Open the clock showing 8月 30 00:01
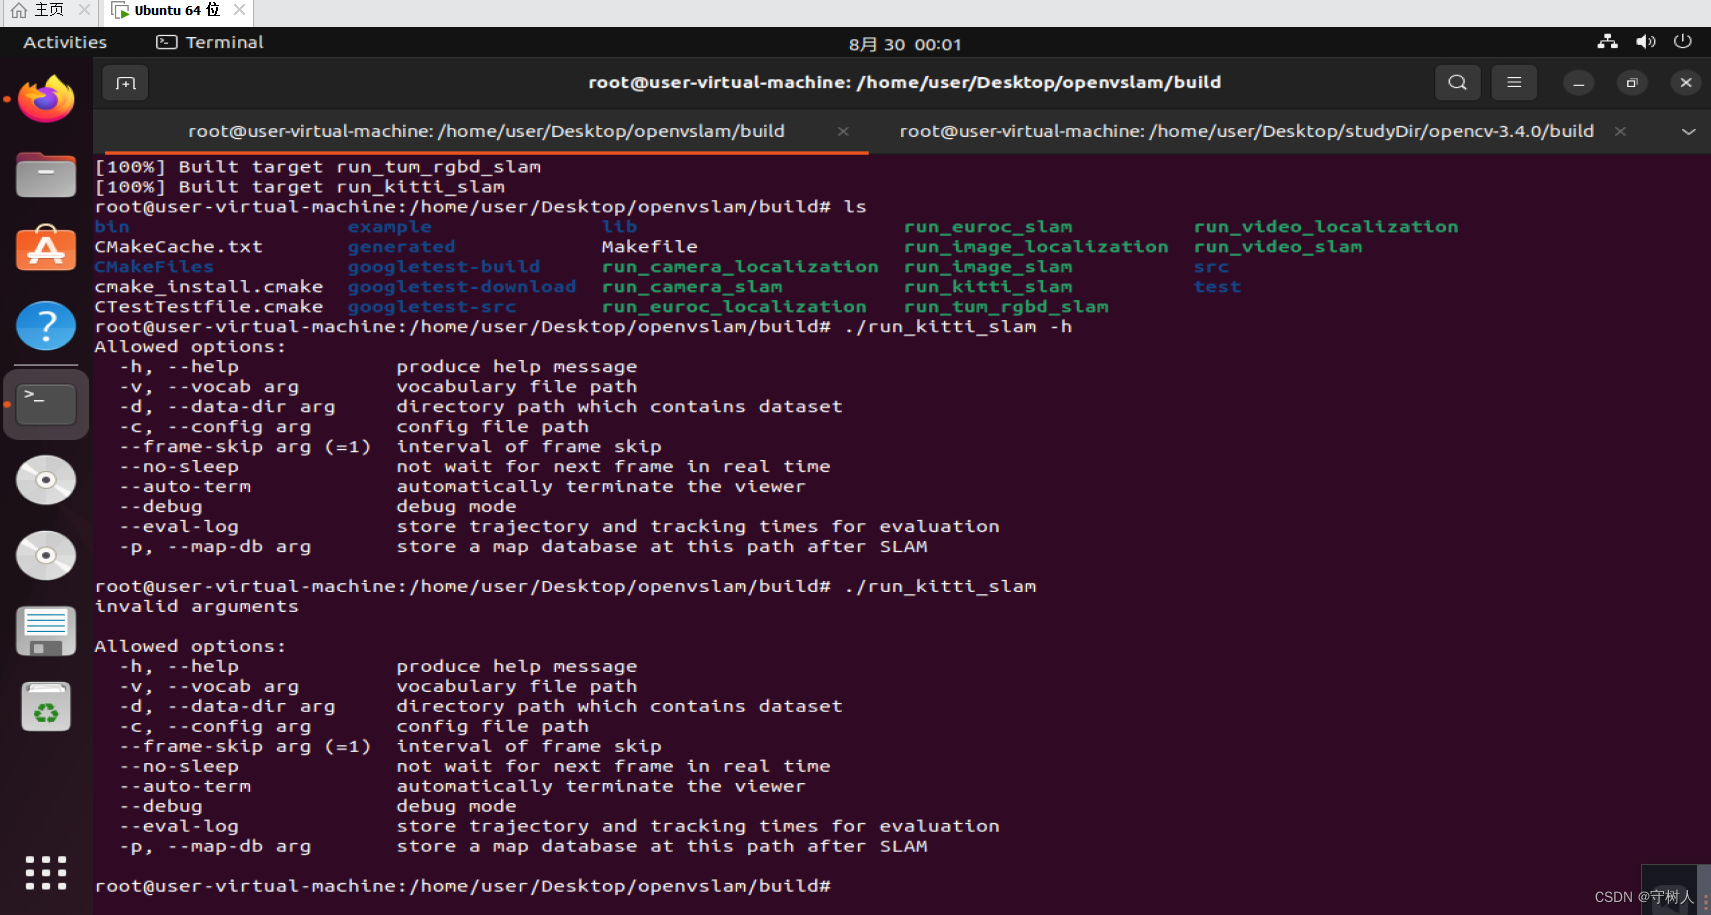Viewport: 1711px width, 915px height. (905, 44)
